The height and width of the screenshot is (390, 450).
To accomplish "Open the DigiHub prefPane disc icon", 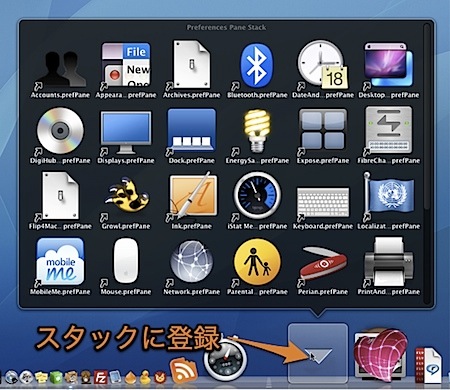I will tap(60, 131).
